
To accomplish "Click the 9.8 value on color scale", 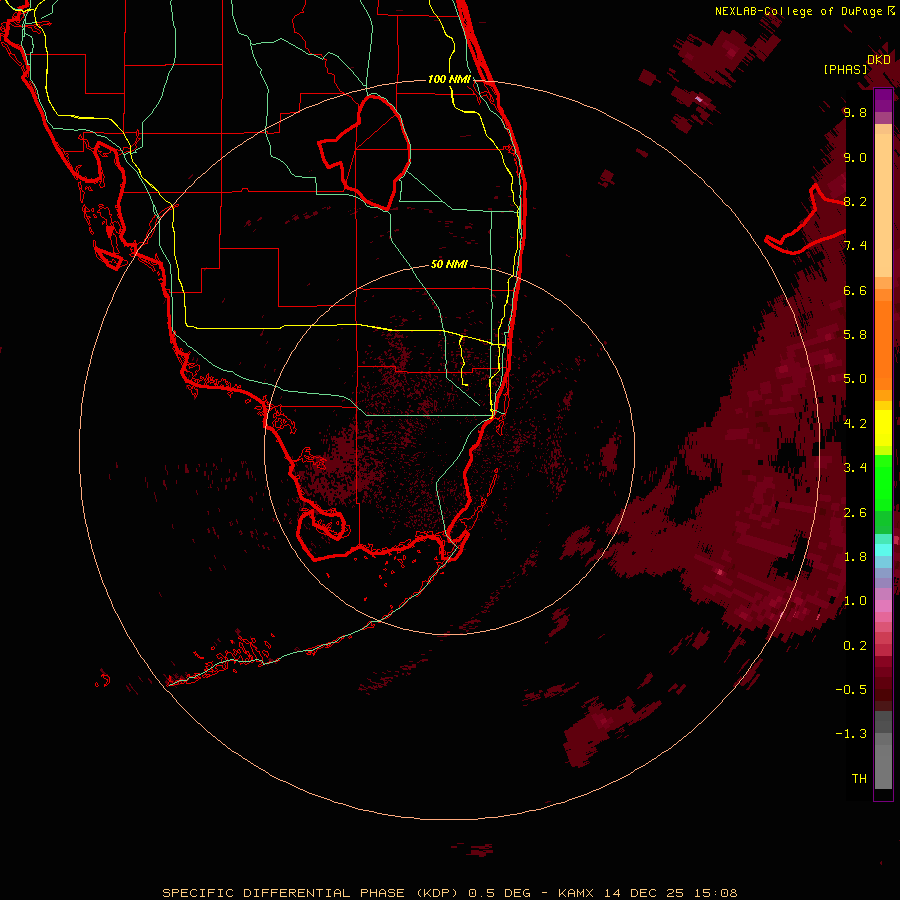I will (x=855, y=112).
